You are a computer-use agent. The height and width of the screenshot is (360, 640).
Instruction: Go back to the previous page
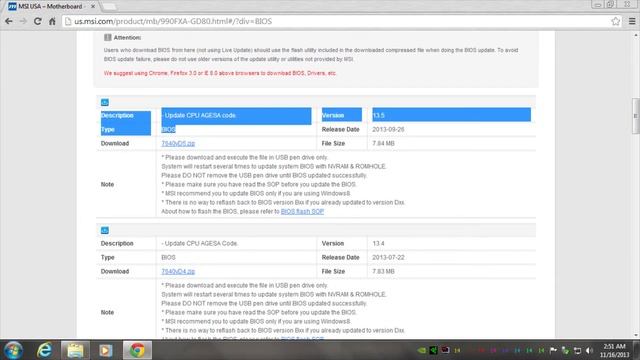click(x=9, y=21)
